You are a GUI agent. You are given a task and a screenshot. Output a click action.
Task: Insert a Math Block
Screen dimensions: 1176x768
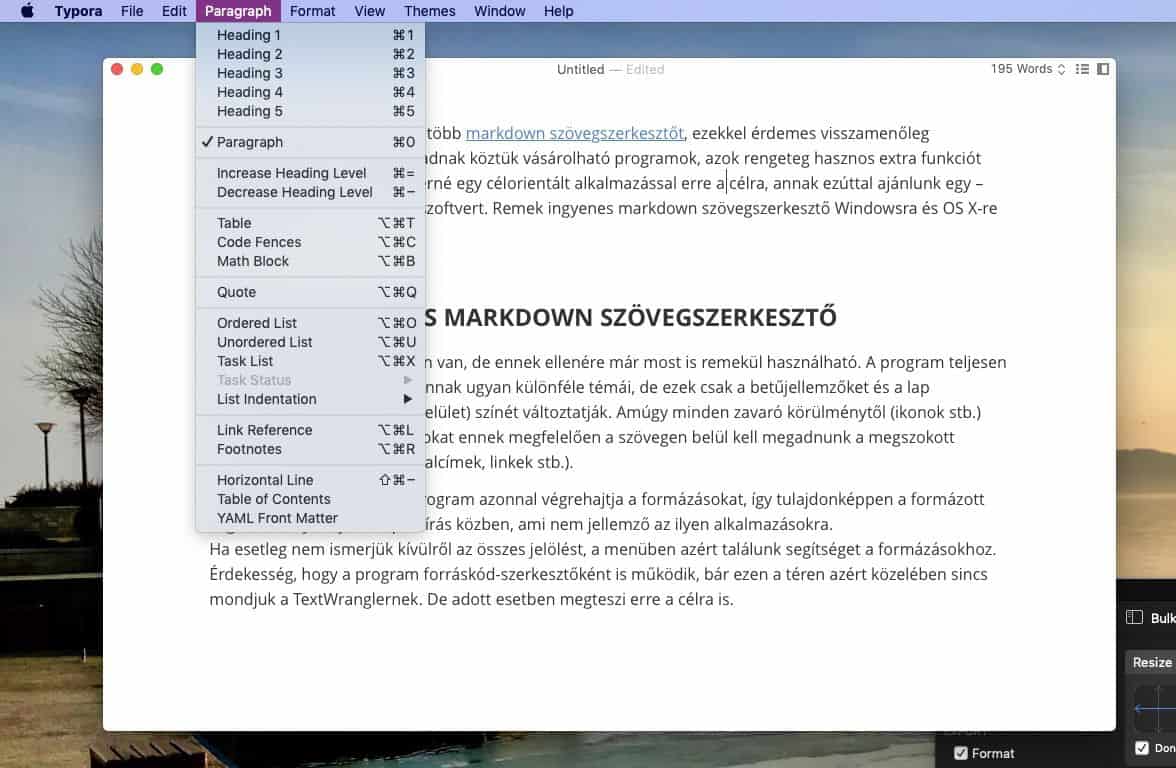click(x=310, y=261)
